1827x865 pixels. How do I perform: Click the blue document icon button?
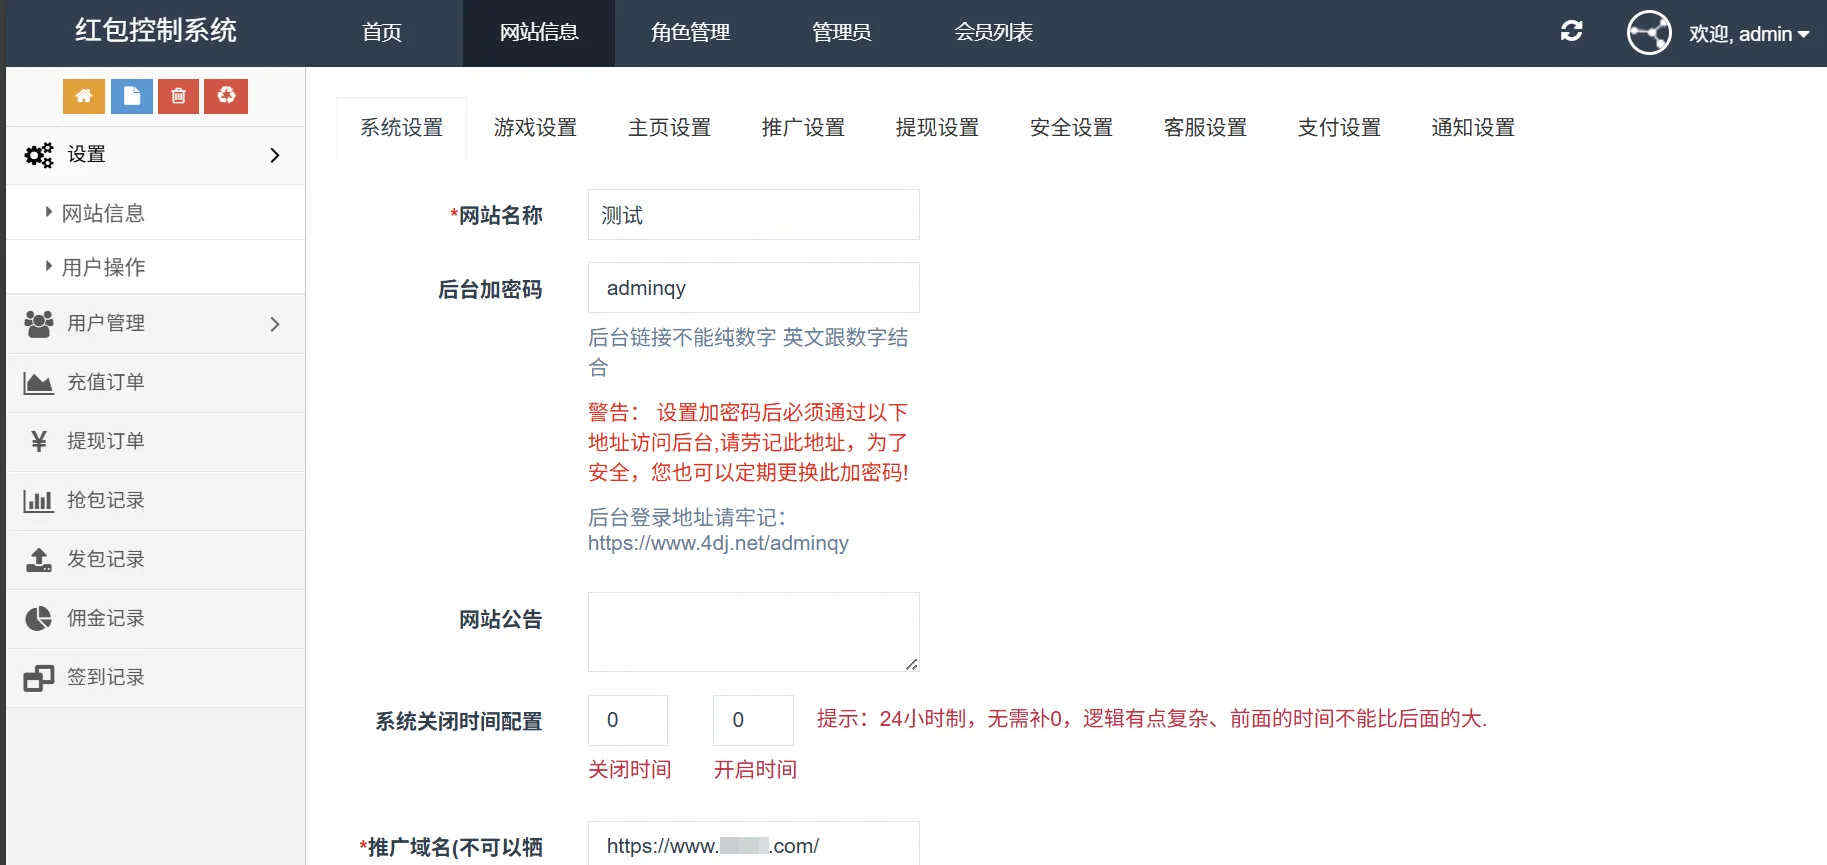tap(131, 96)
